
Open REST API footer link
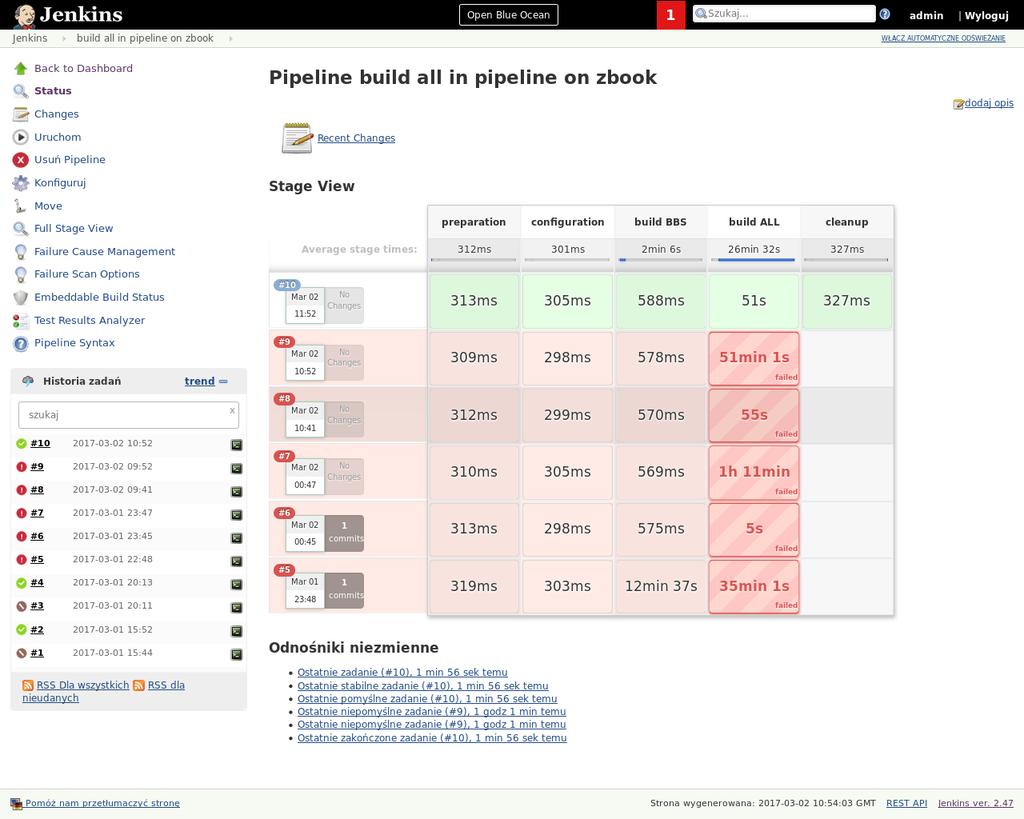906,803
